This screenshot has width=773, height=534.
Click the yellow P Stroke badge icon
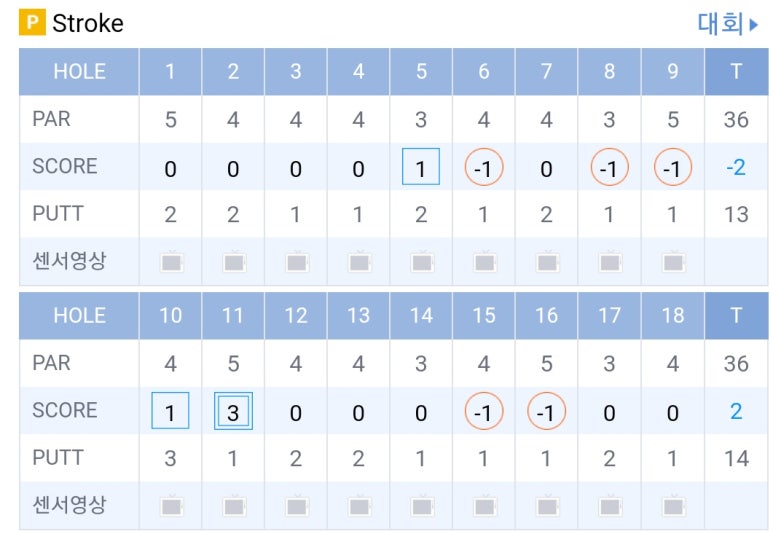32,22
